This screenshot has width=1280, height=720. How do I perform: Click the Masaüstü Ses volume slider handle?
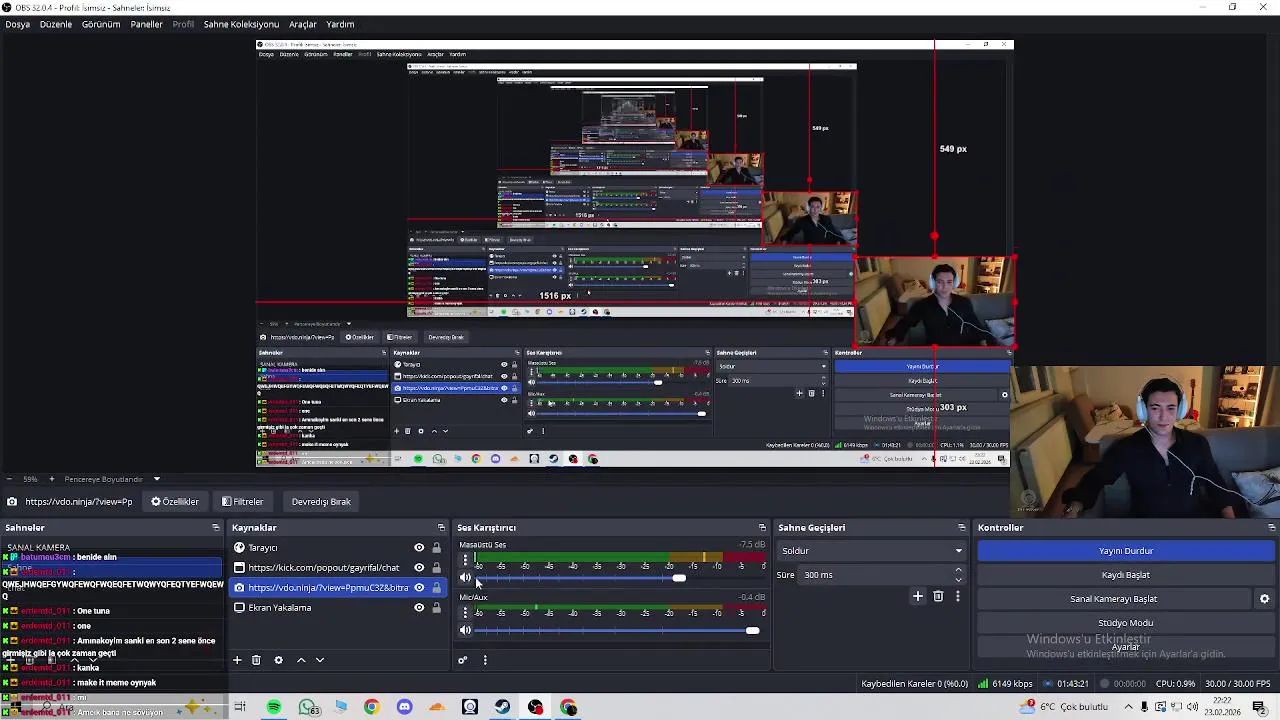tap(679, 578)
